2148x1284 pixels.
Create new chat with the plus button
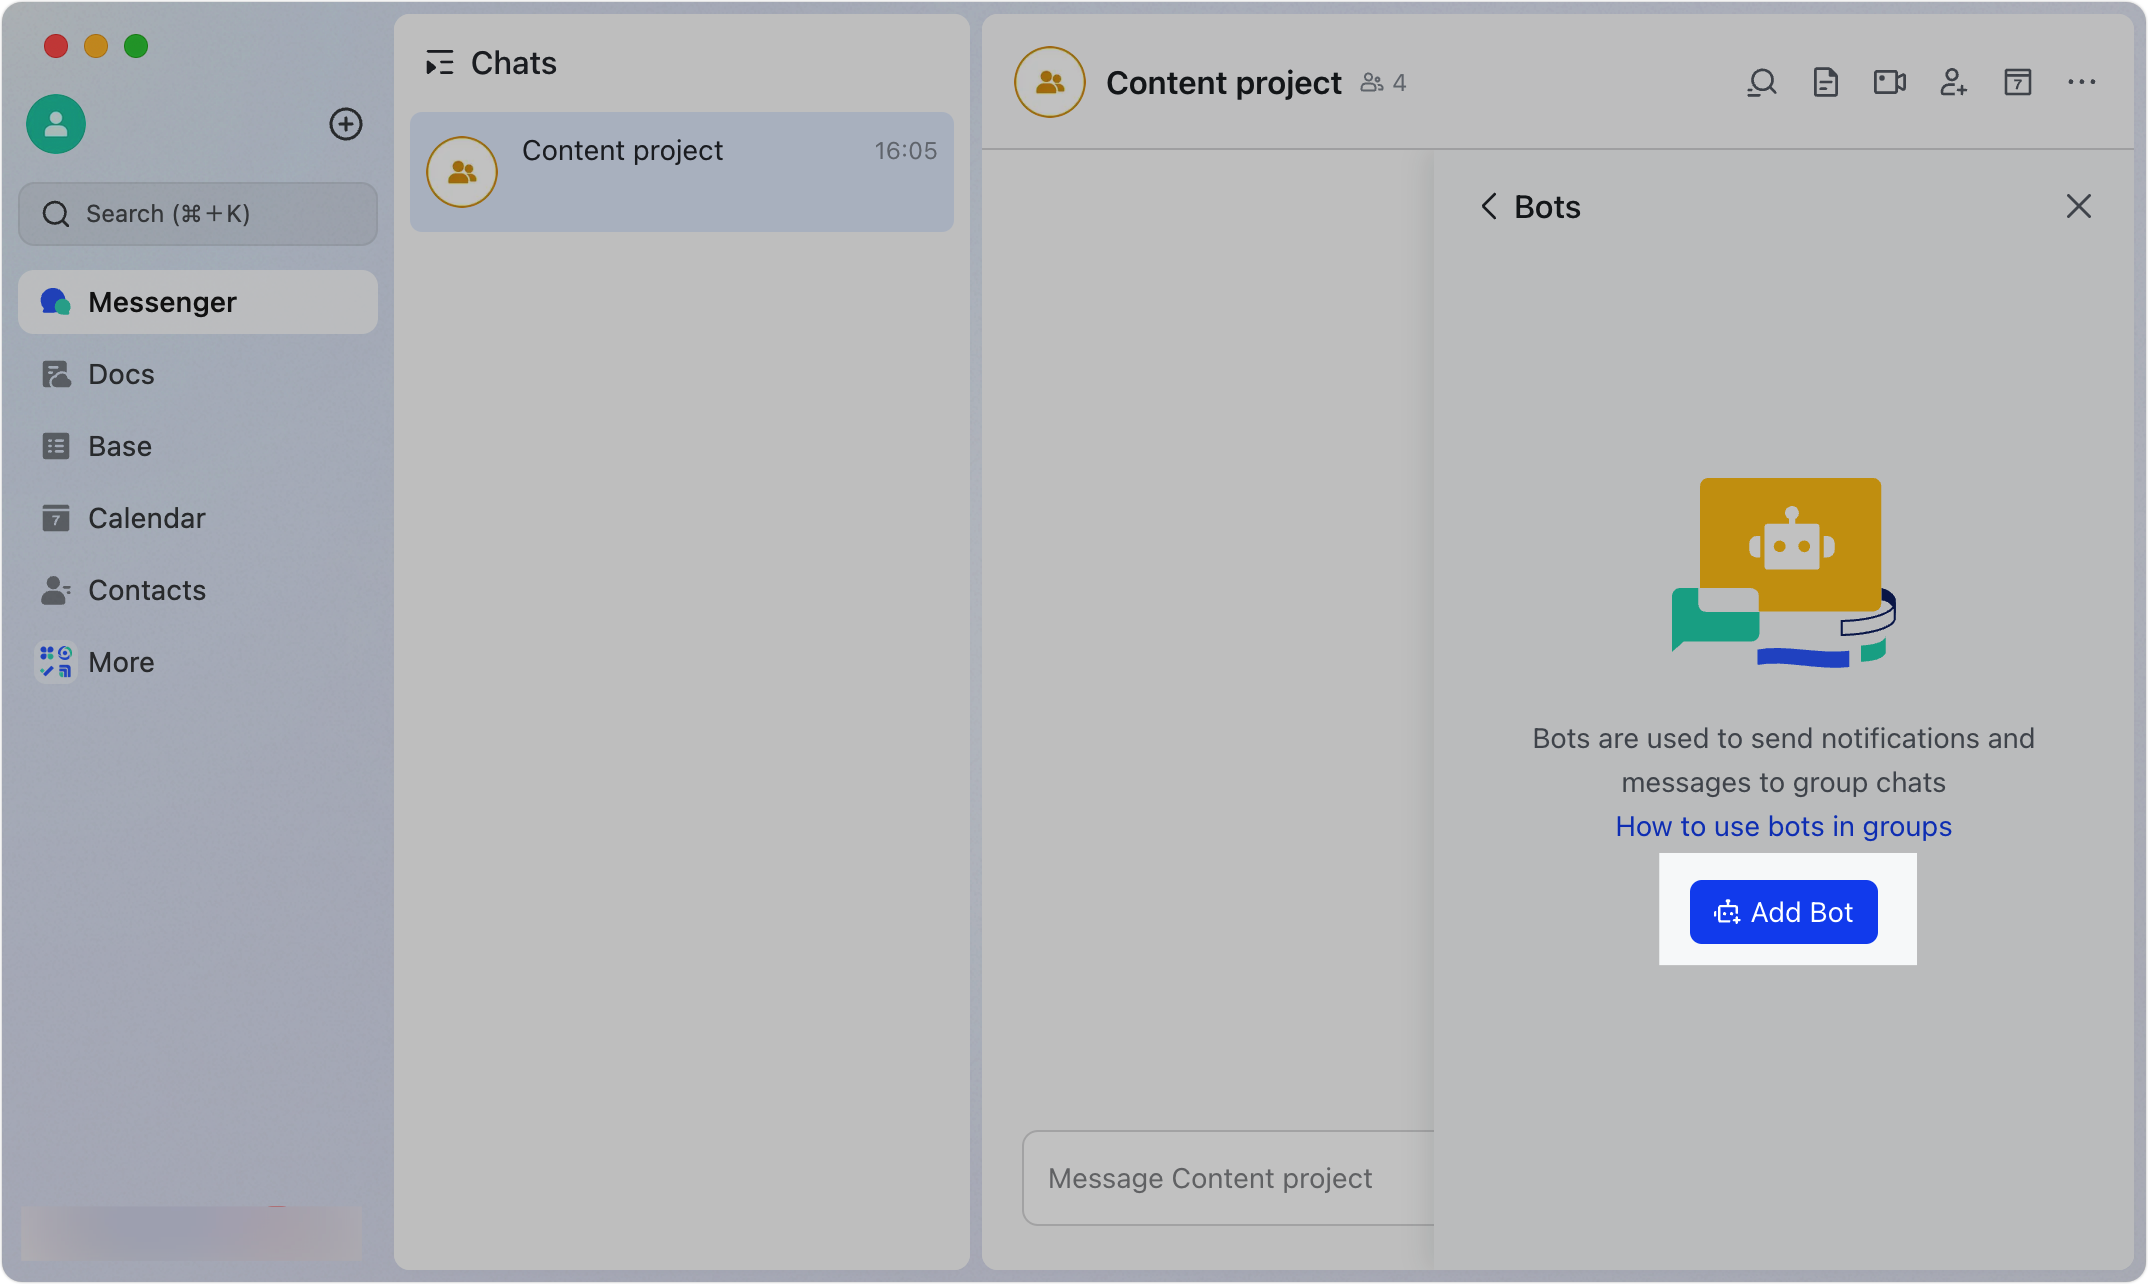click(x=346, y=124)
